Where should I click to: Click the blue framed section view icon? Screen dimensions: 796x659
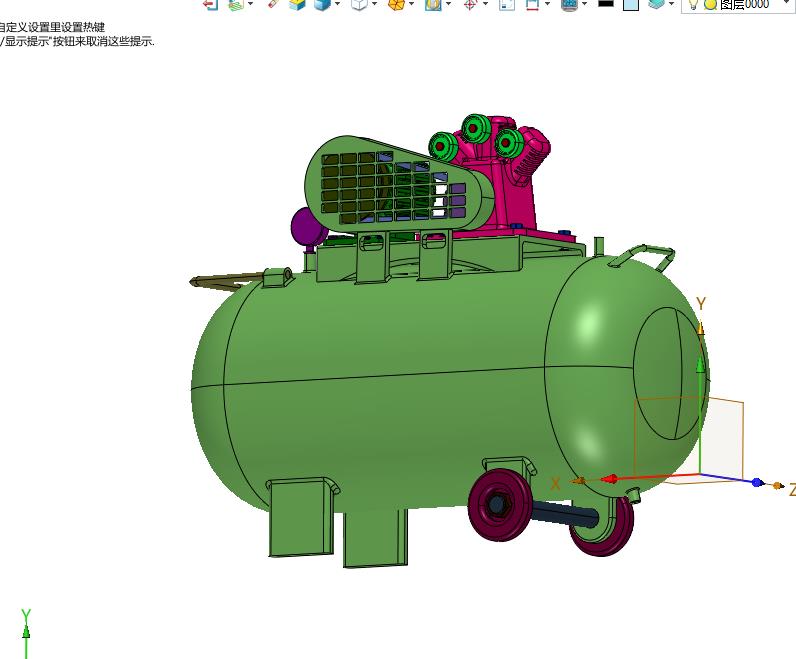point(433,4)
